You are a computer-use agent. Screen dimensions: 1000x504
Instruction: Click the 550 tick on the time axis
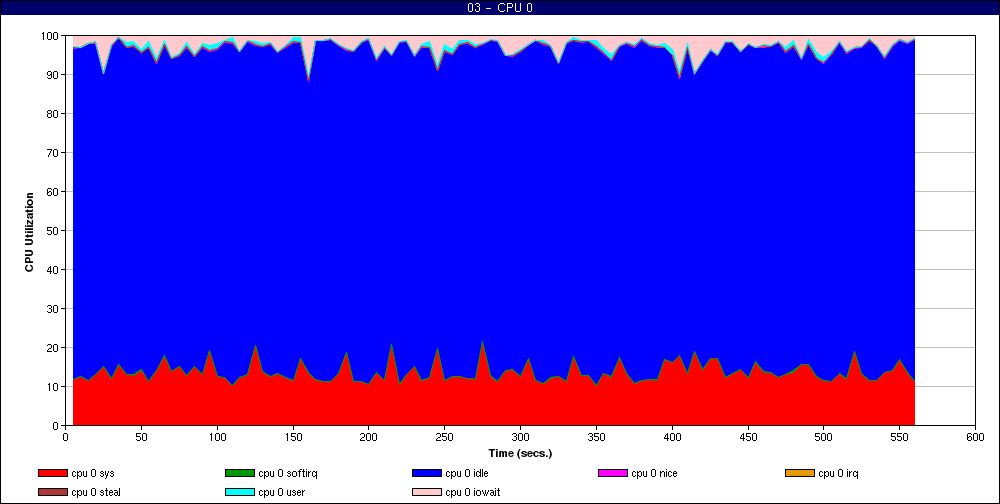pyautogui.click(x=899, y=437)
